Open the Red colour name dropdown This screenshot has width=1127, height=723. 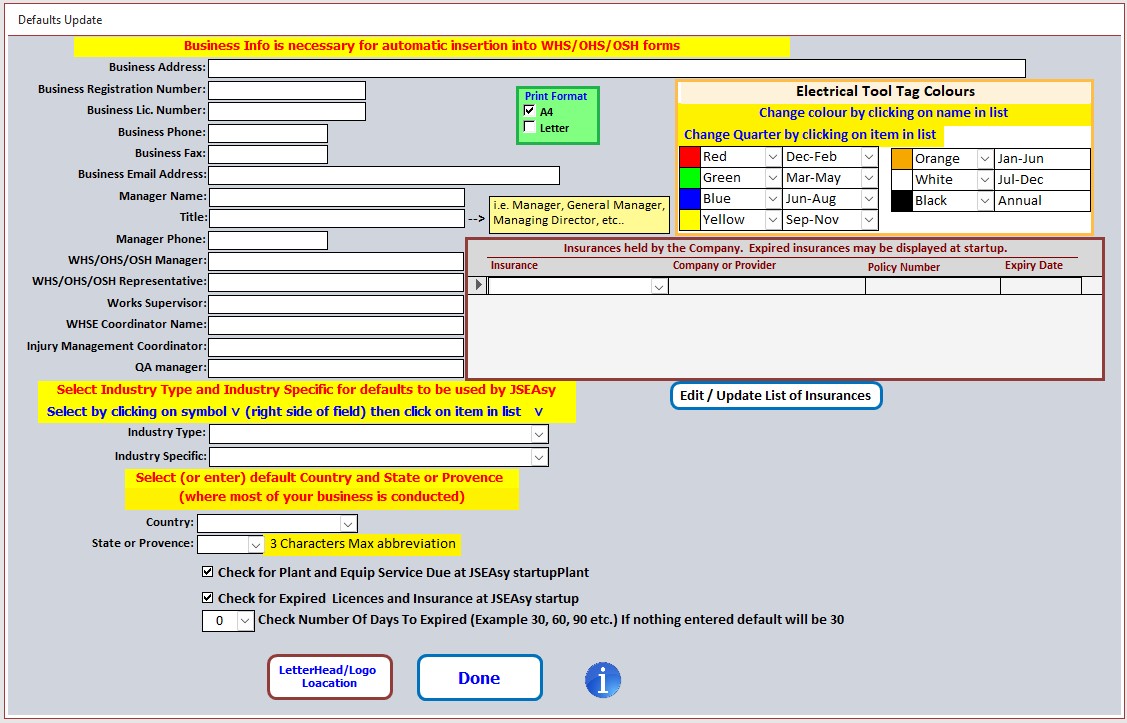click(x=773, y=157)
